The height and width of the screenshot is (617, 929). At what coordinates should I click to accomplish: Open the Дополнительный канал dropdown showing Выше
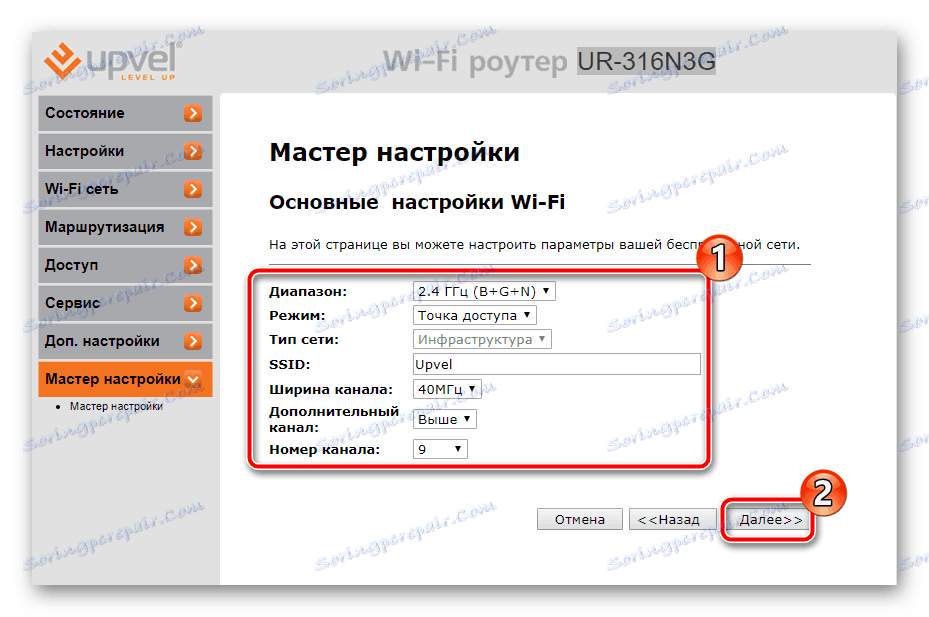pyautogui.click(x=444, y=420)
